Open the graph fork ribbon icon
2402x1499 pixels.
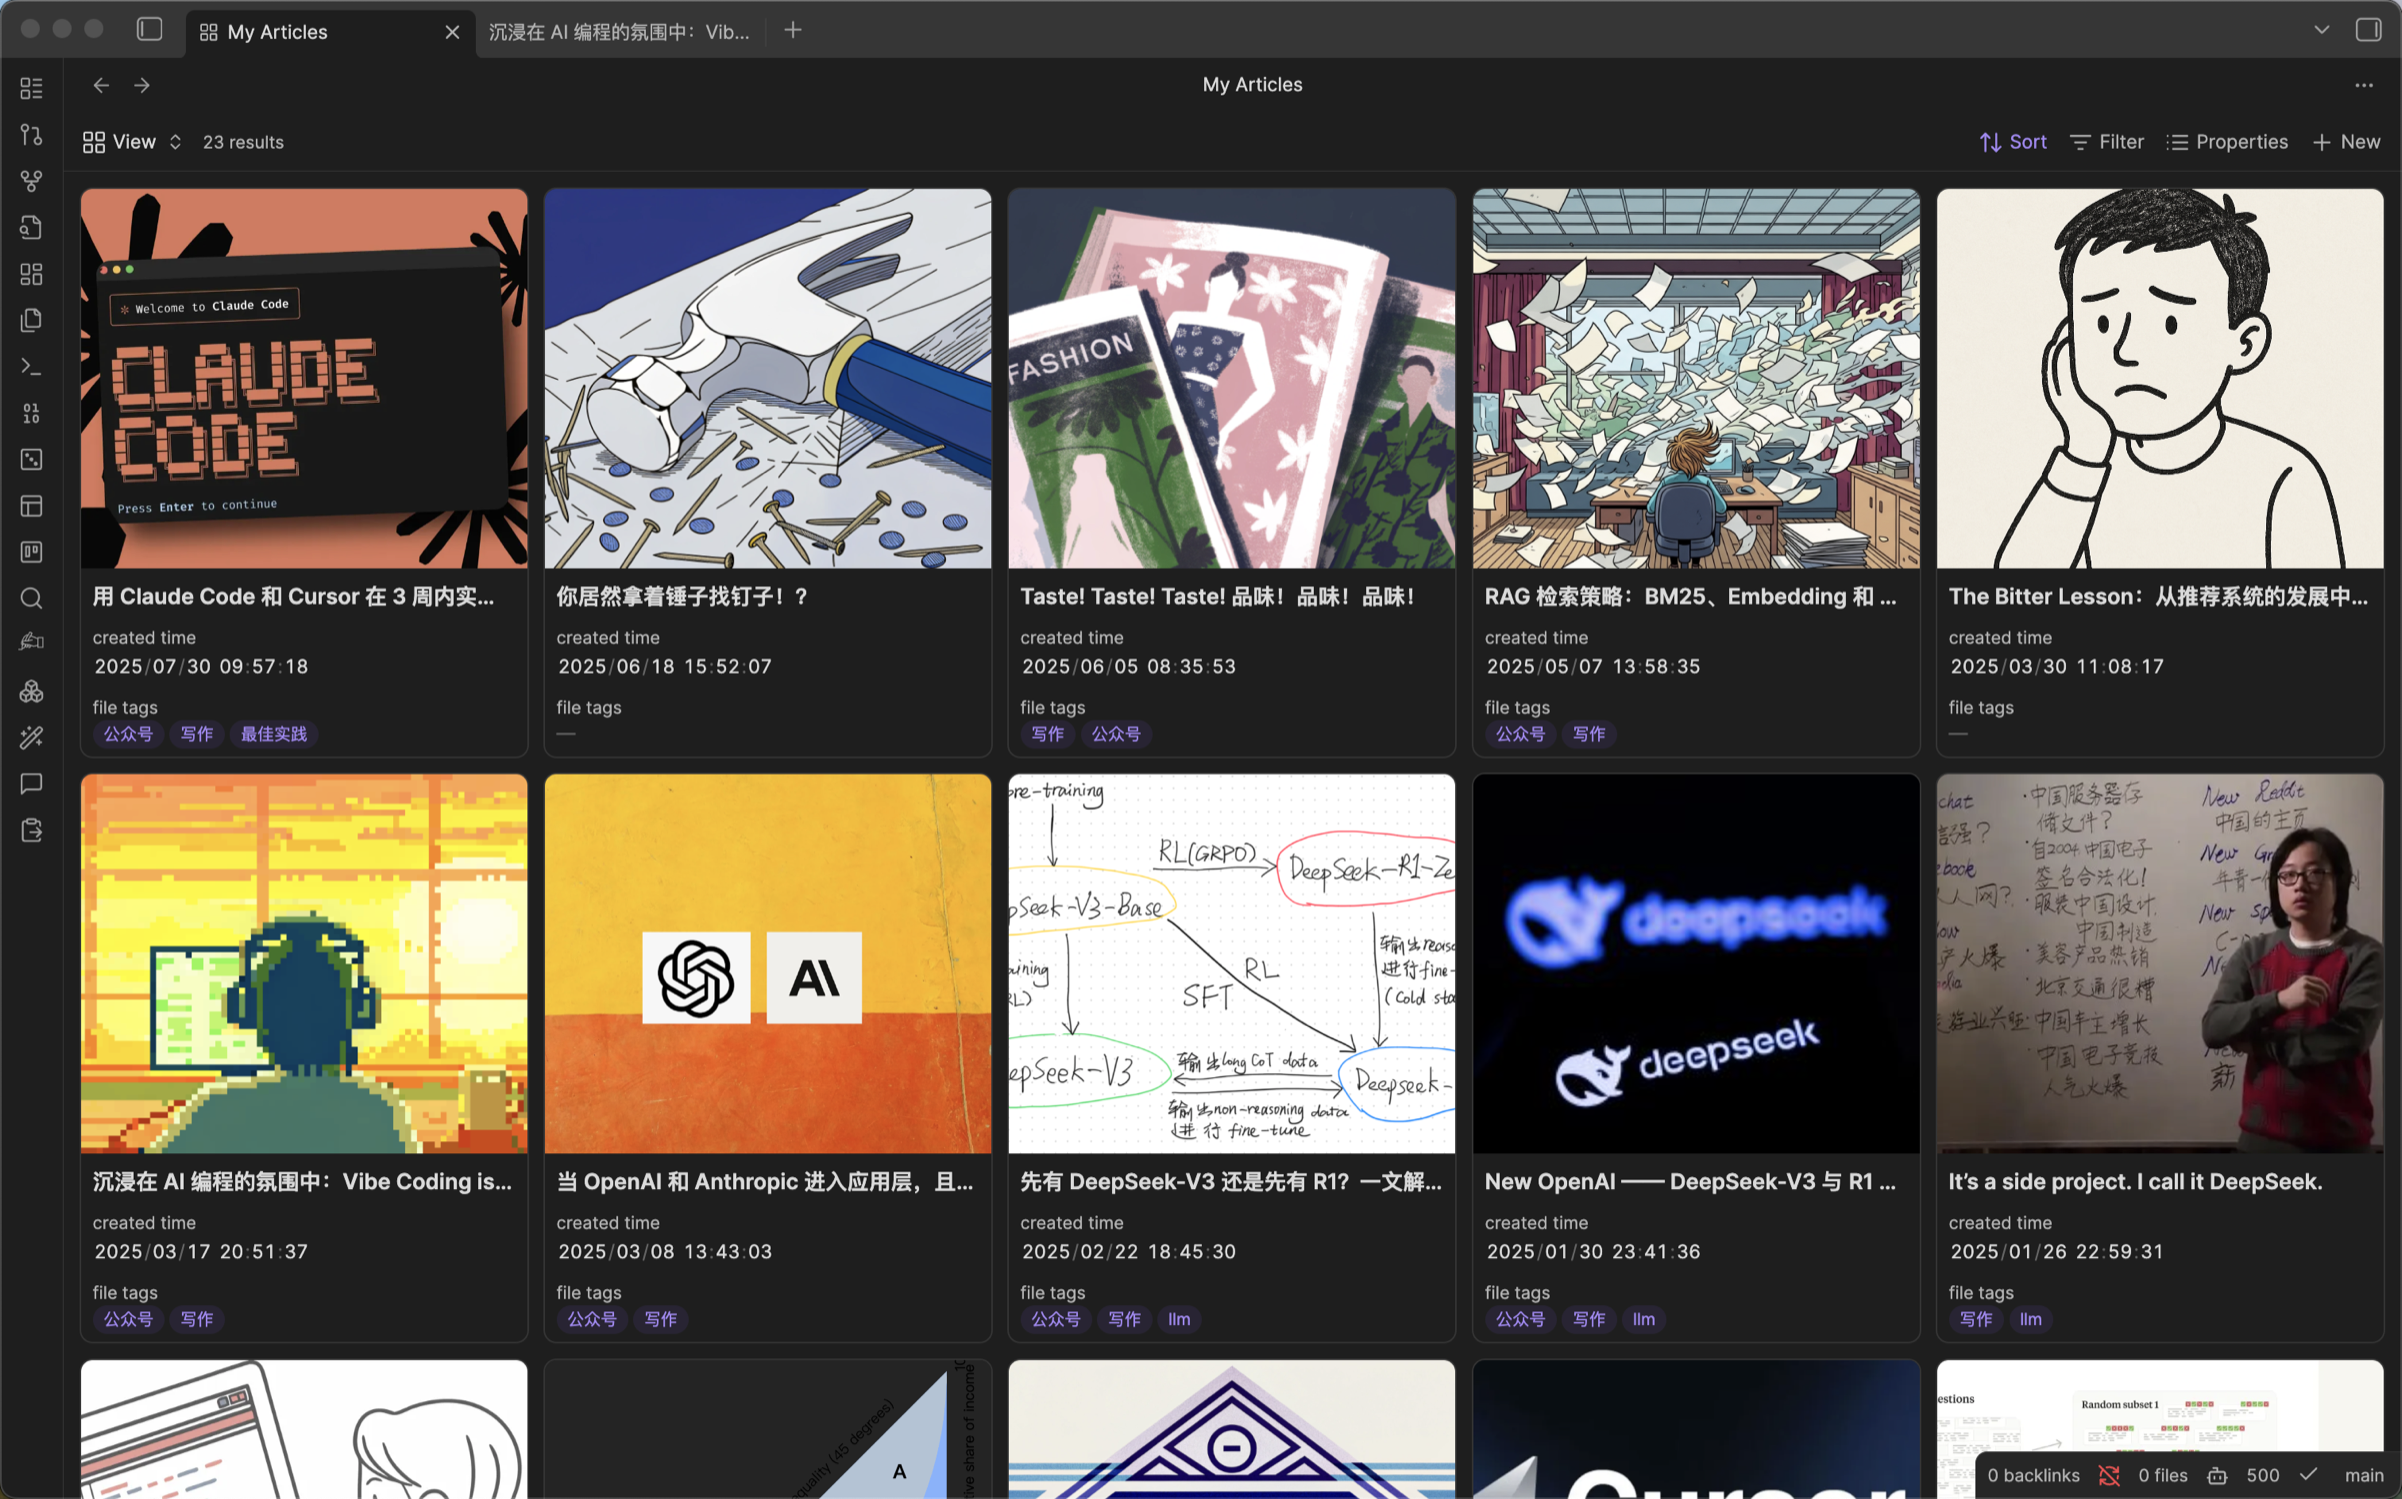point(31,181)
